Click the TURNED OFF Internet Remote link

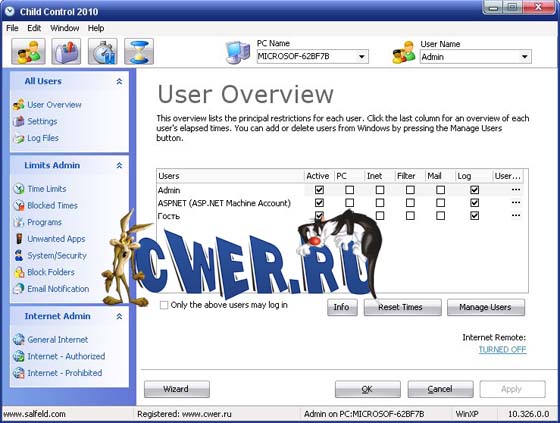pos(502,349)
